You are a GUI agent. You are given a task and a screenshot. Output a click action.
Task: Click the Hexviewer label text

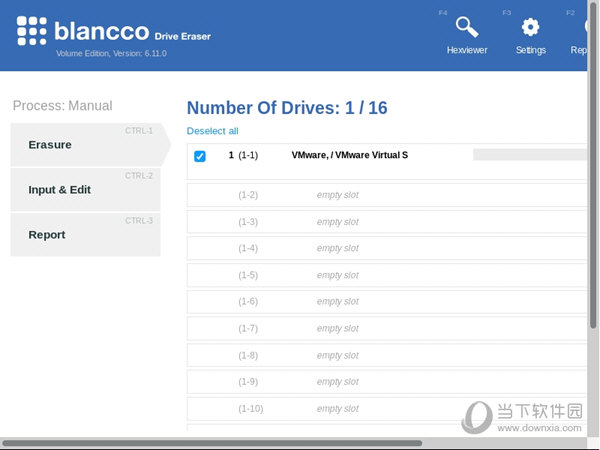tap(467, 50)
